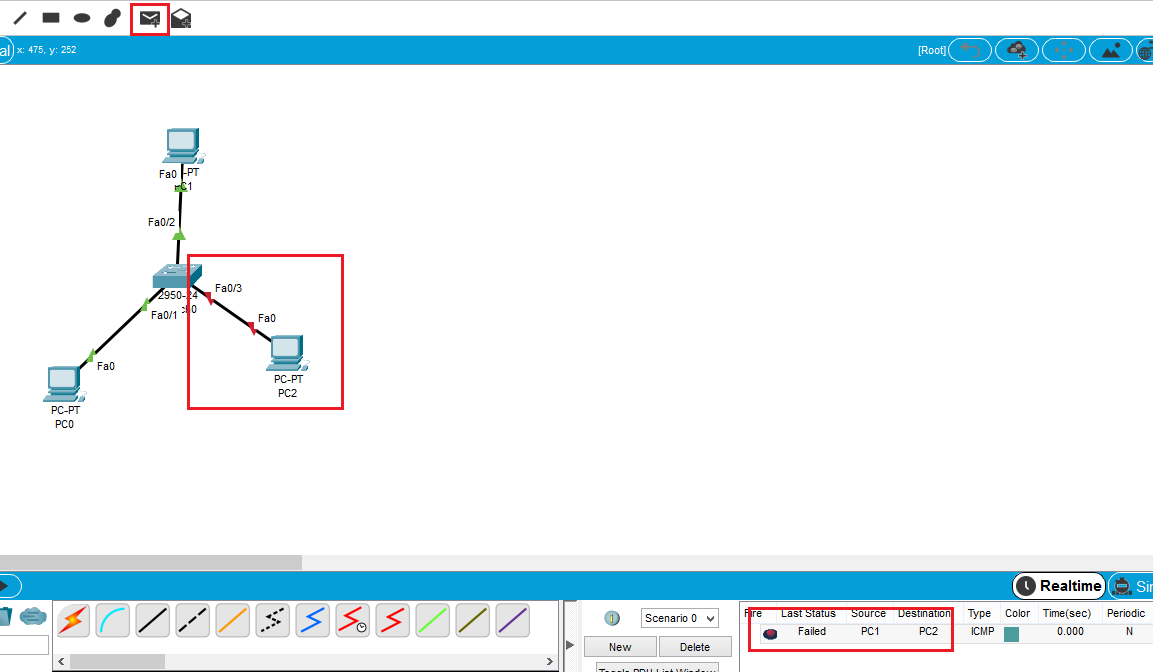Toggle fire on the failed PC1 PDU
The image size is (1153, 672).
pyautogui.click(x=770, y=631)
